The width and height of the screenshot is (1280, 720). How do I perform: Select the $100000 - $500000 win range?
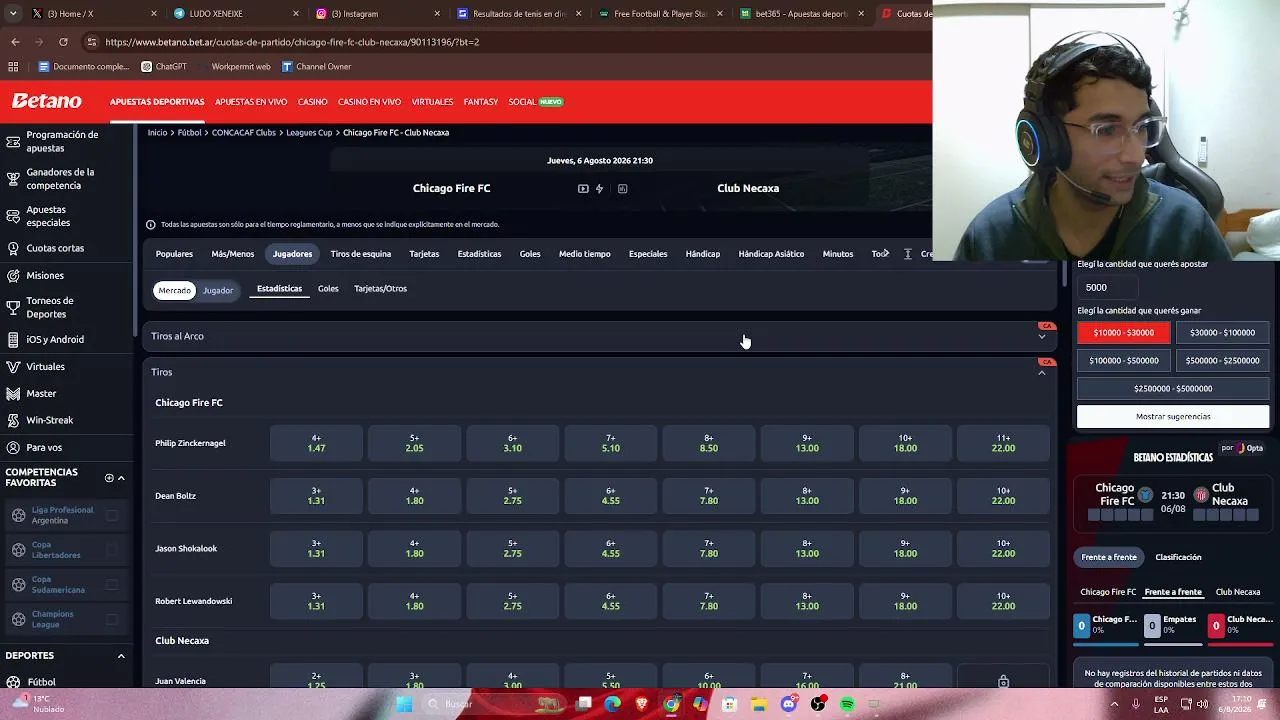[1124, 361]
